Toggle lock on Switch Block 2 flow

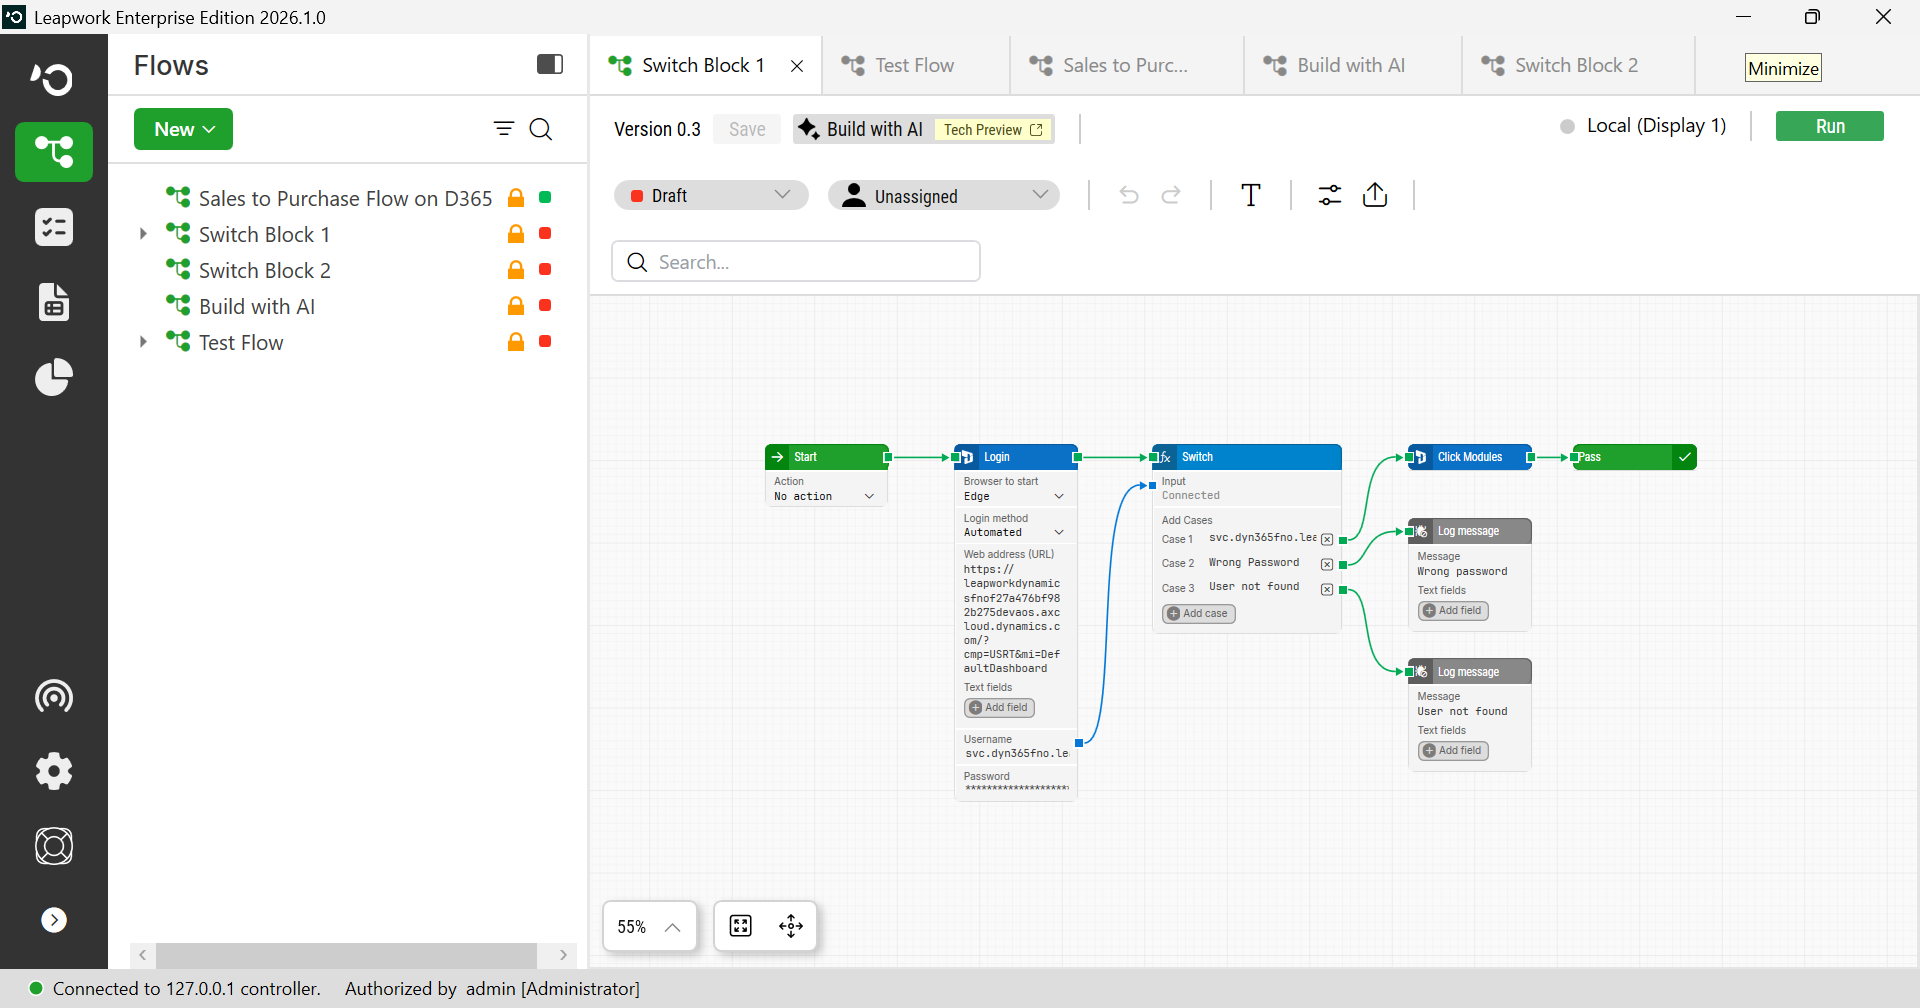(x=516, y=270)
